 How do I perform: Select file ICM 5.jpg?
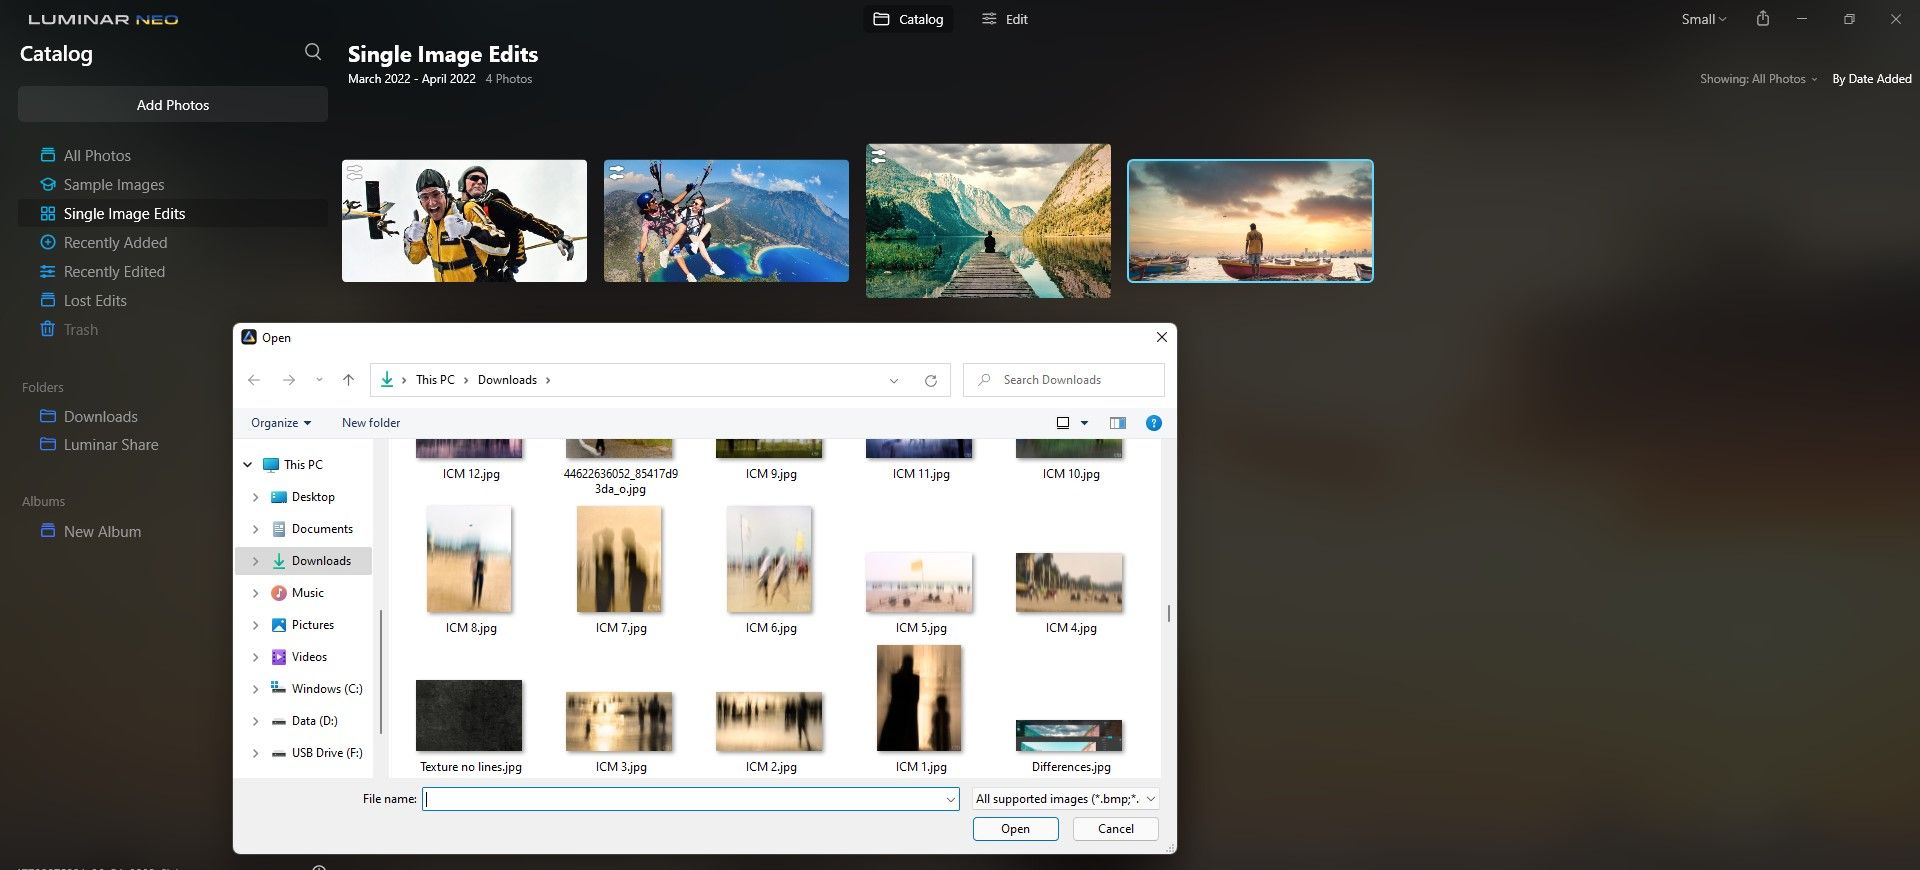click(920, 594)
